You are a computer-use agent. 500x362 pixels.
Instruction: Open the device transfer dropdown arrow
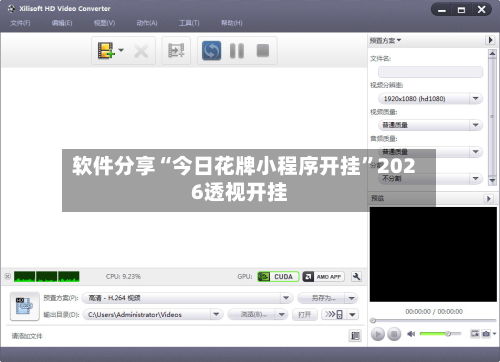[353, 314]
